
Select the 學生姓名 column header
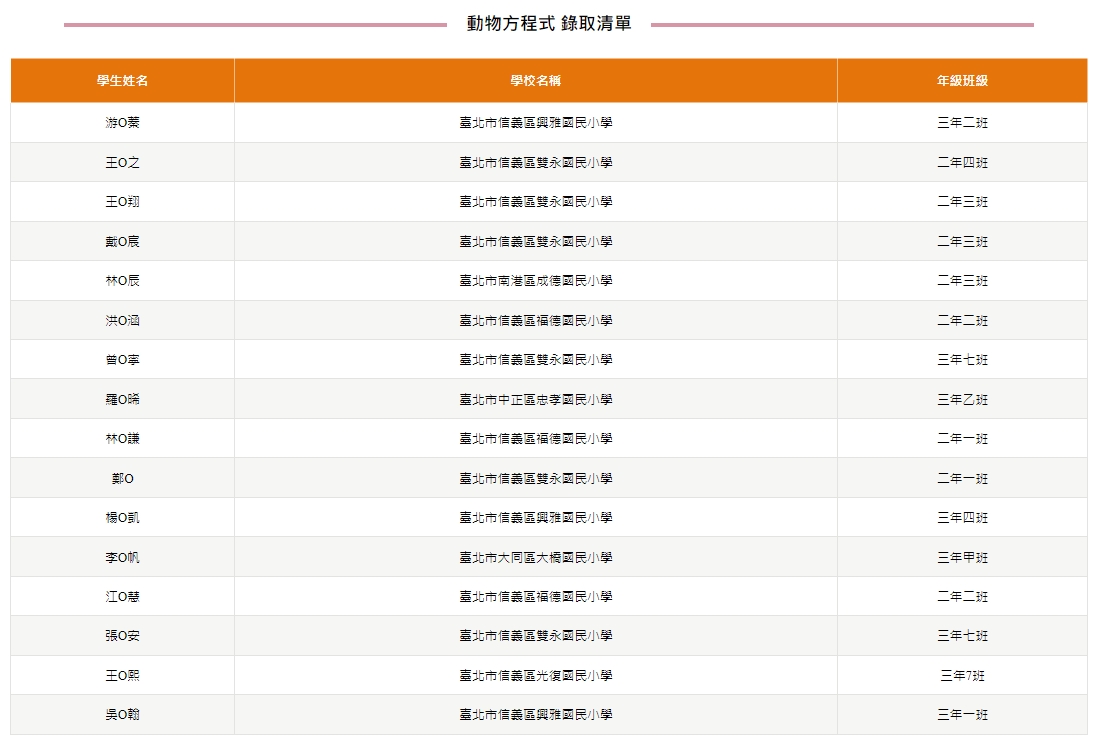(x=122, y=81)
